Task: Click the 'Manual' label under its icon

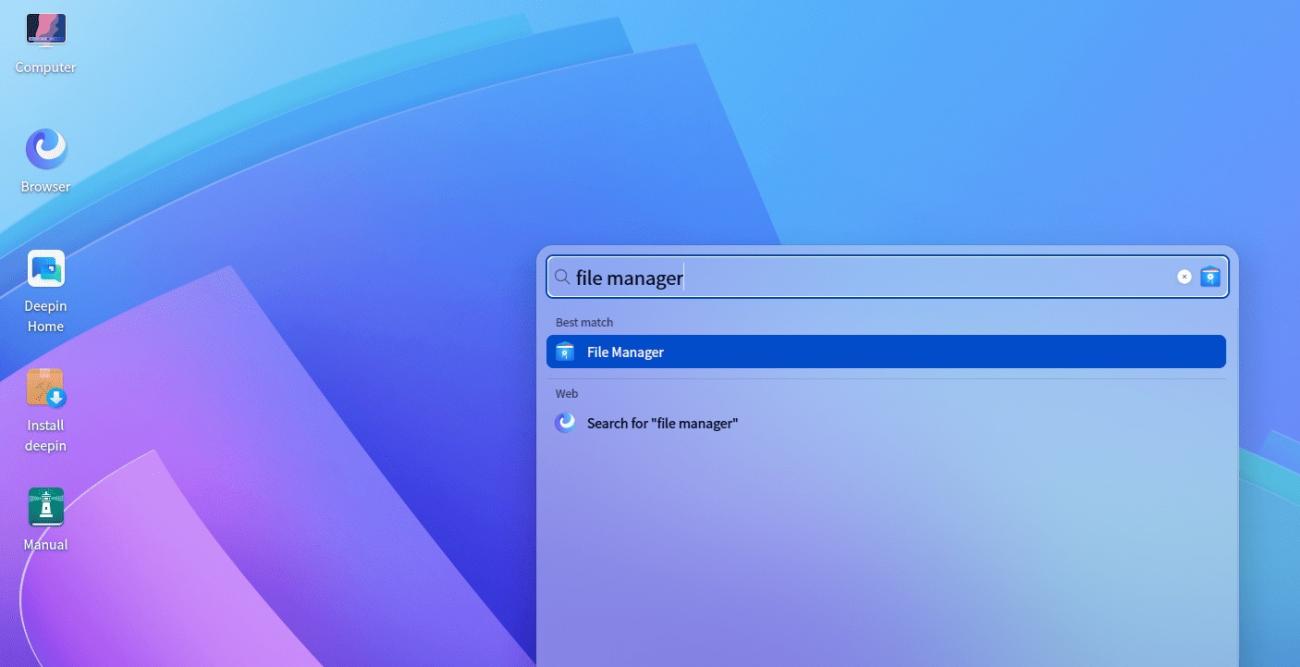Action: pyautogui.click(x=45, y=545)
